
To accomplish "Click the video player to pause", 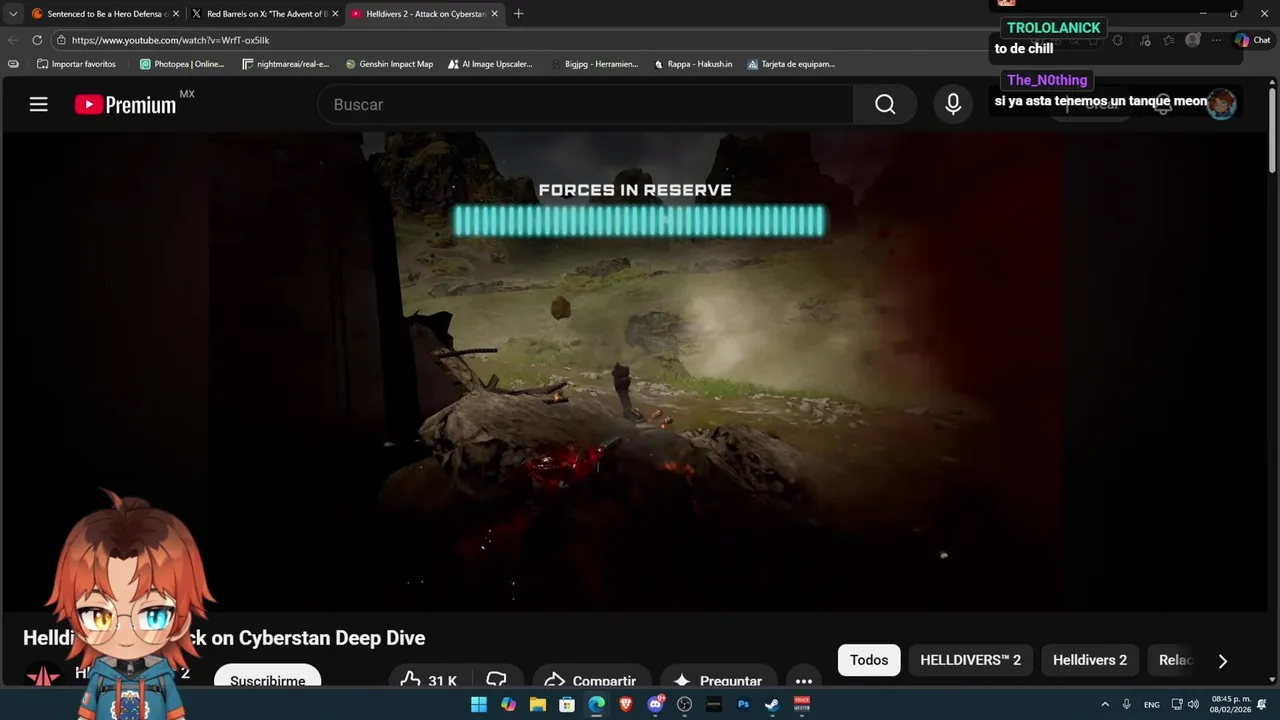I will [x=635, y=372].
